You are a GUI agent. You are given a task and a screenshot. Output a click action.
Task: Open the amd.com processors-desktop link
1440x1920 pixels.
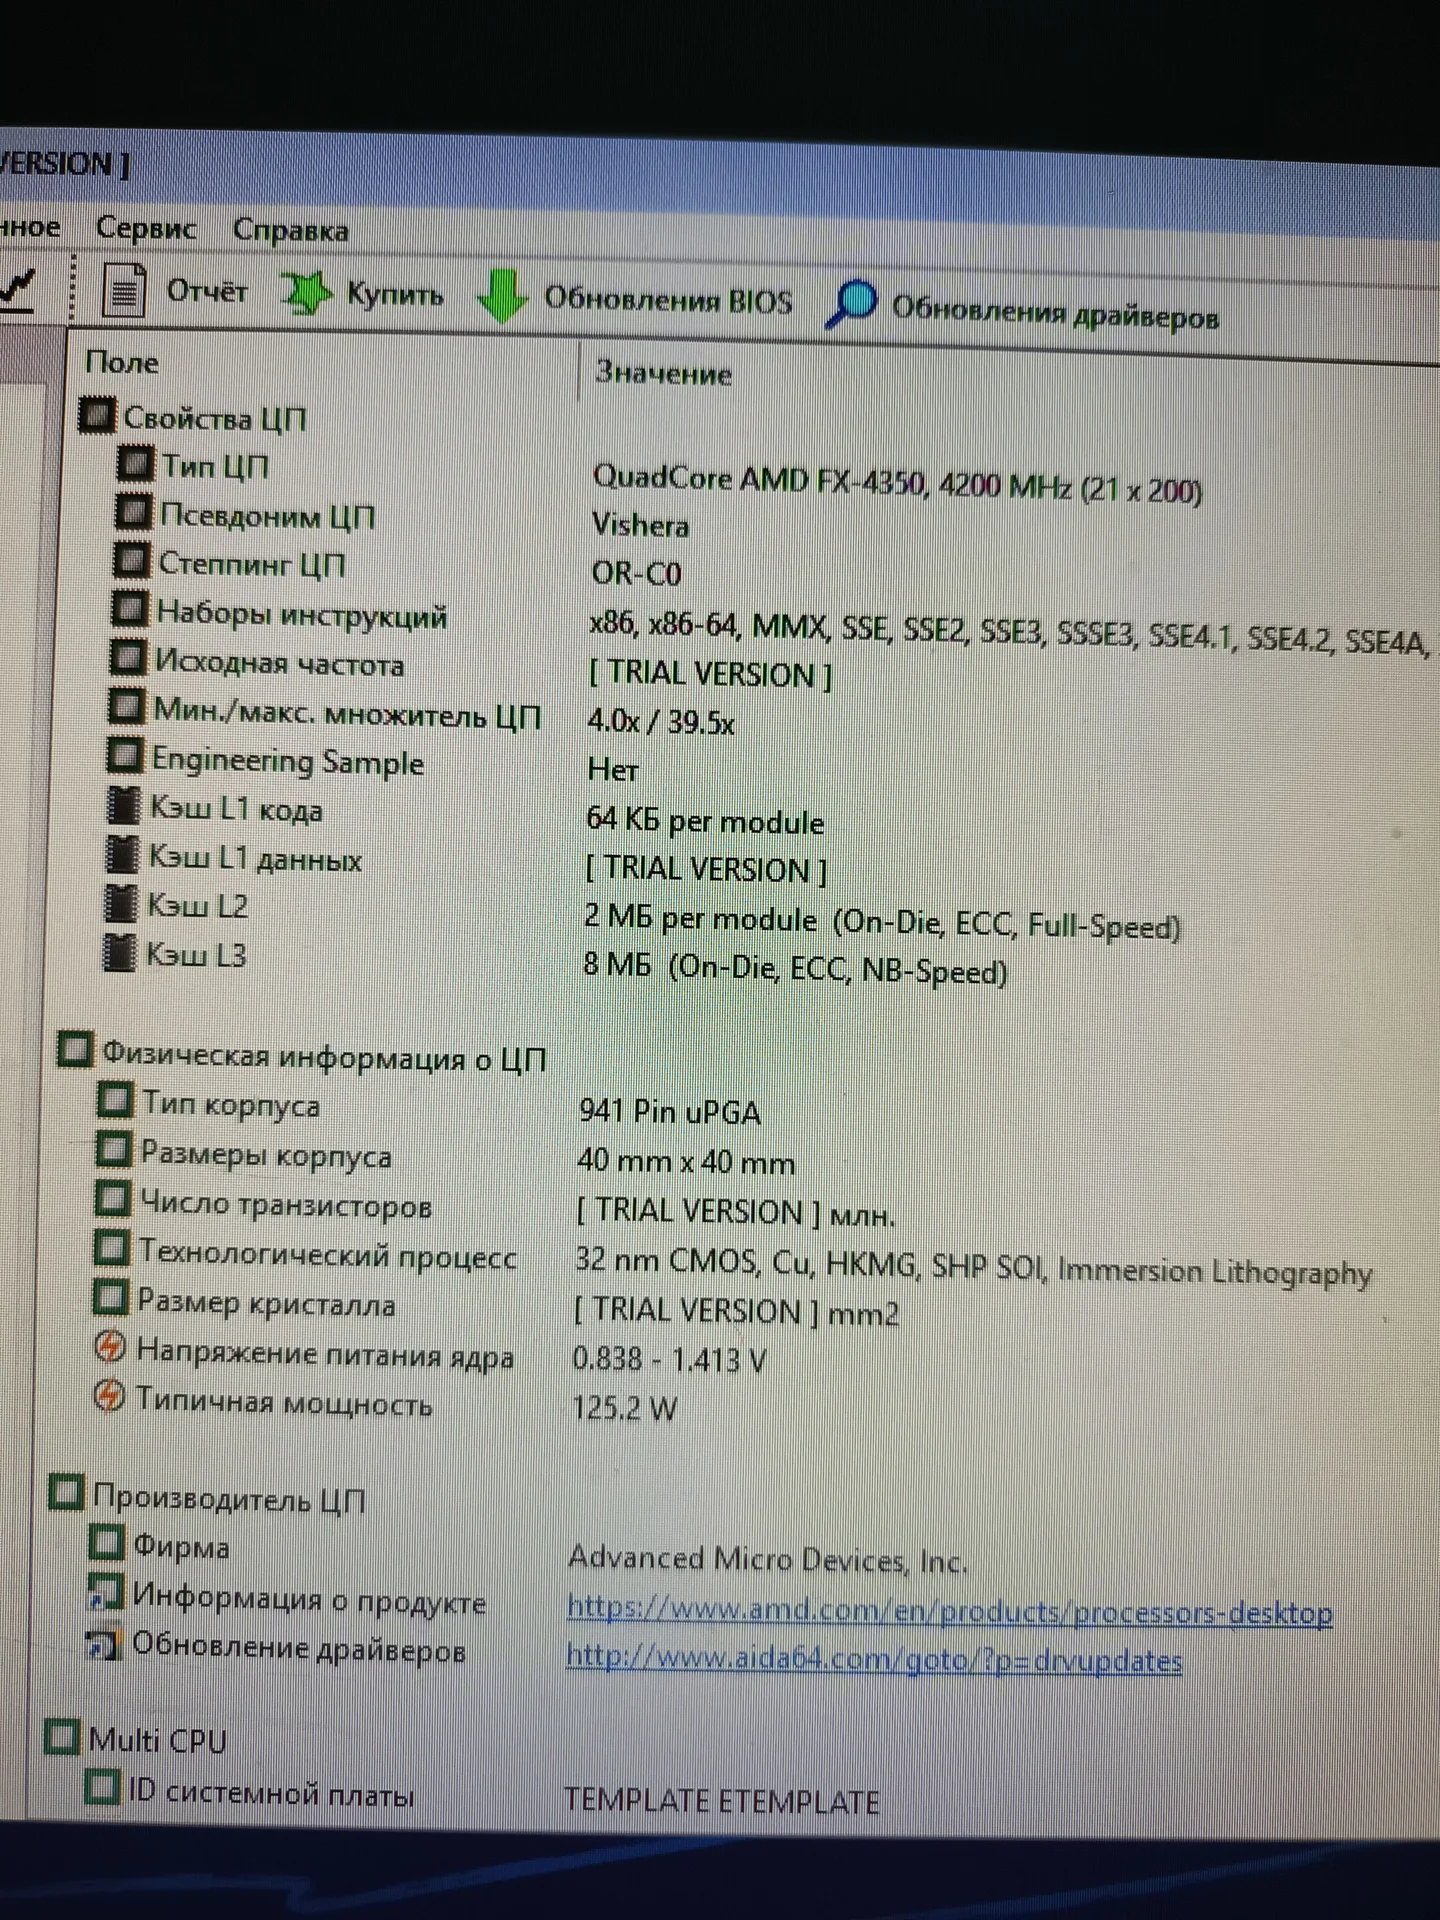click(x=949, y=1610)
